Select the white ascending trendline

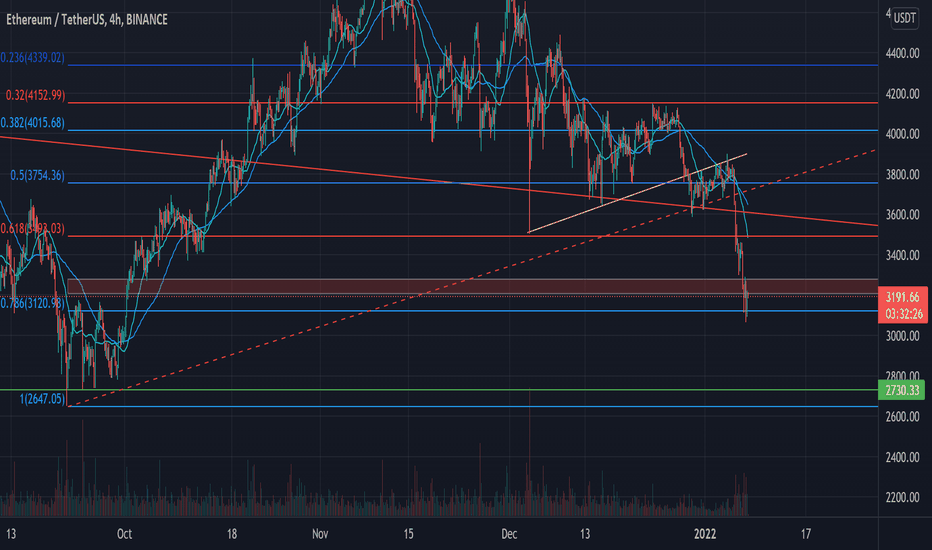point(637,193)
